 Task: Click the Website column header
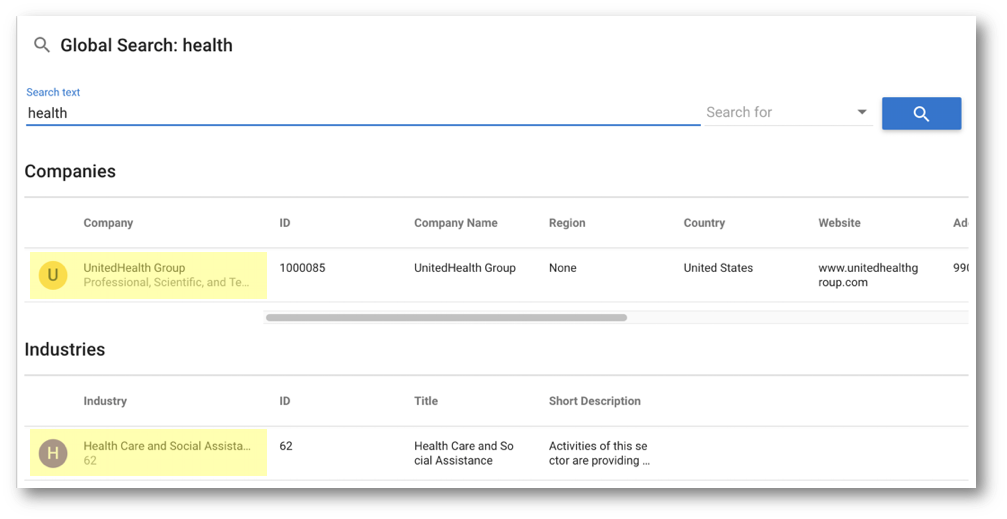tap(839, 223)
